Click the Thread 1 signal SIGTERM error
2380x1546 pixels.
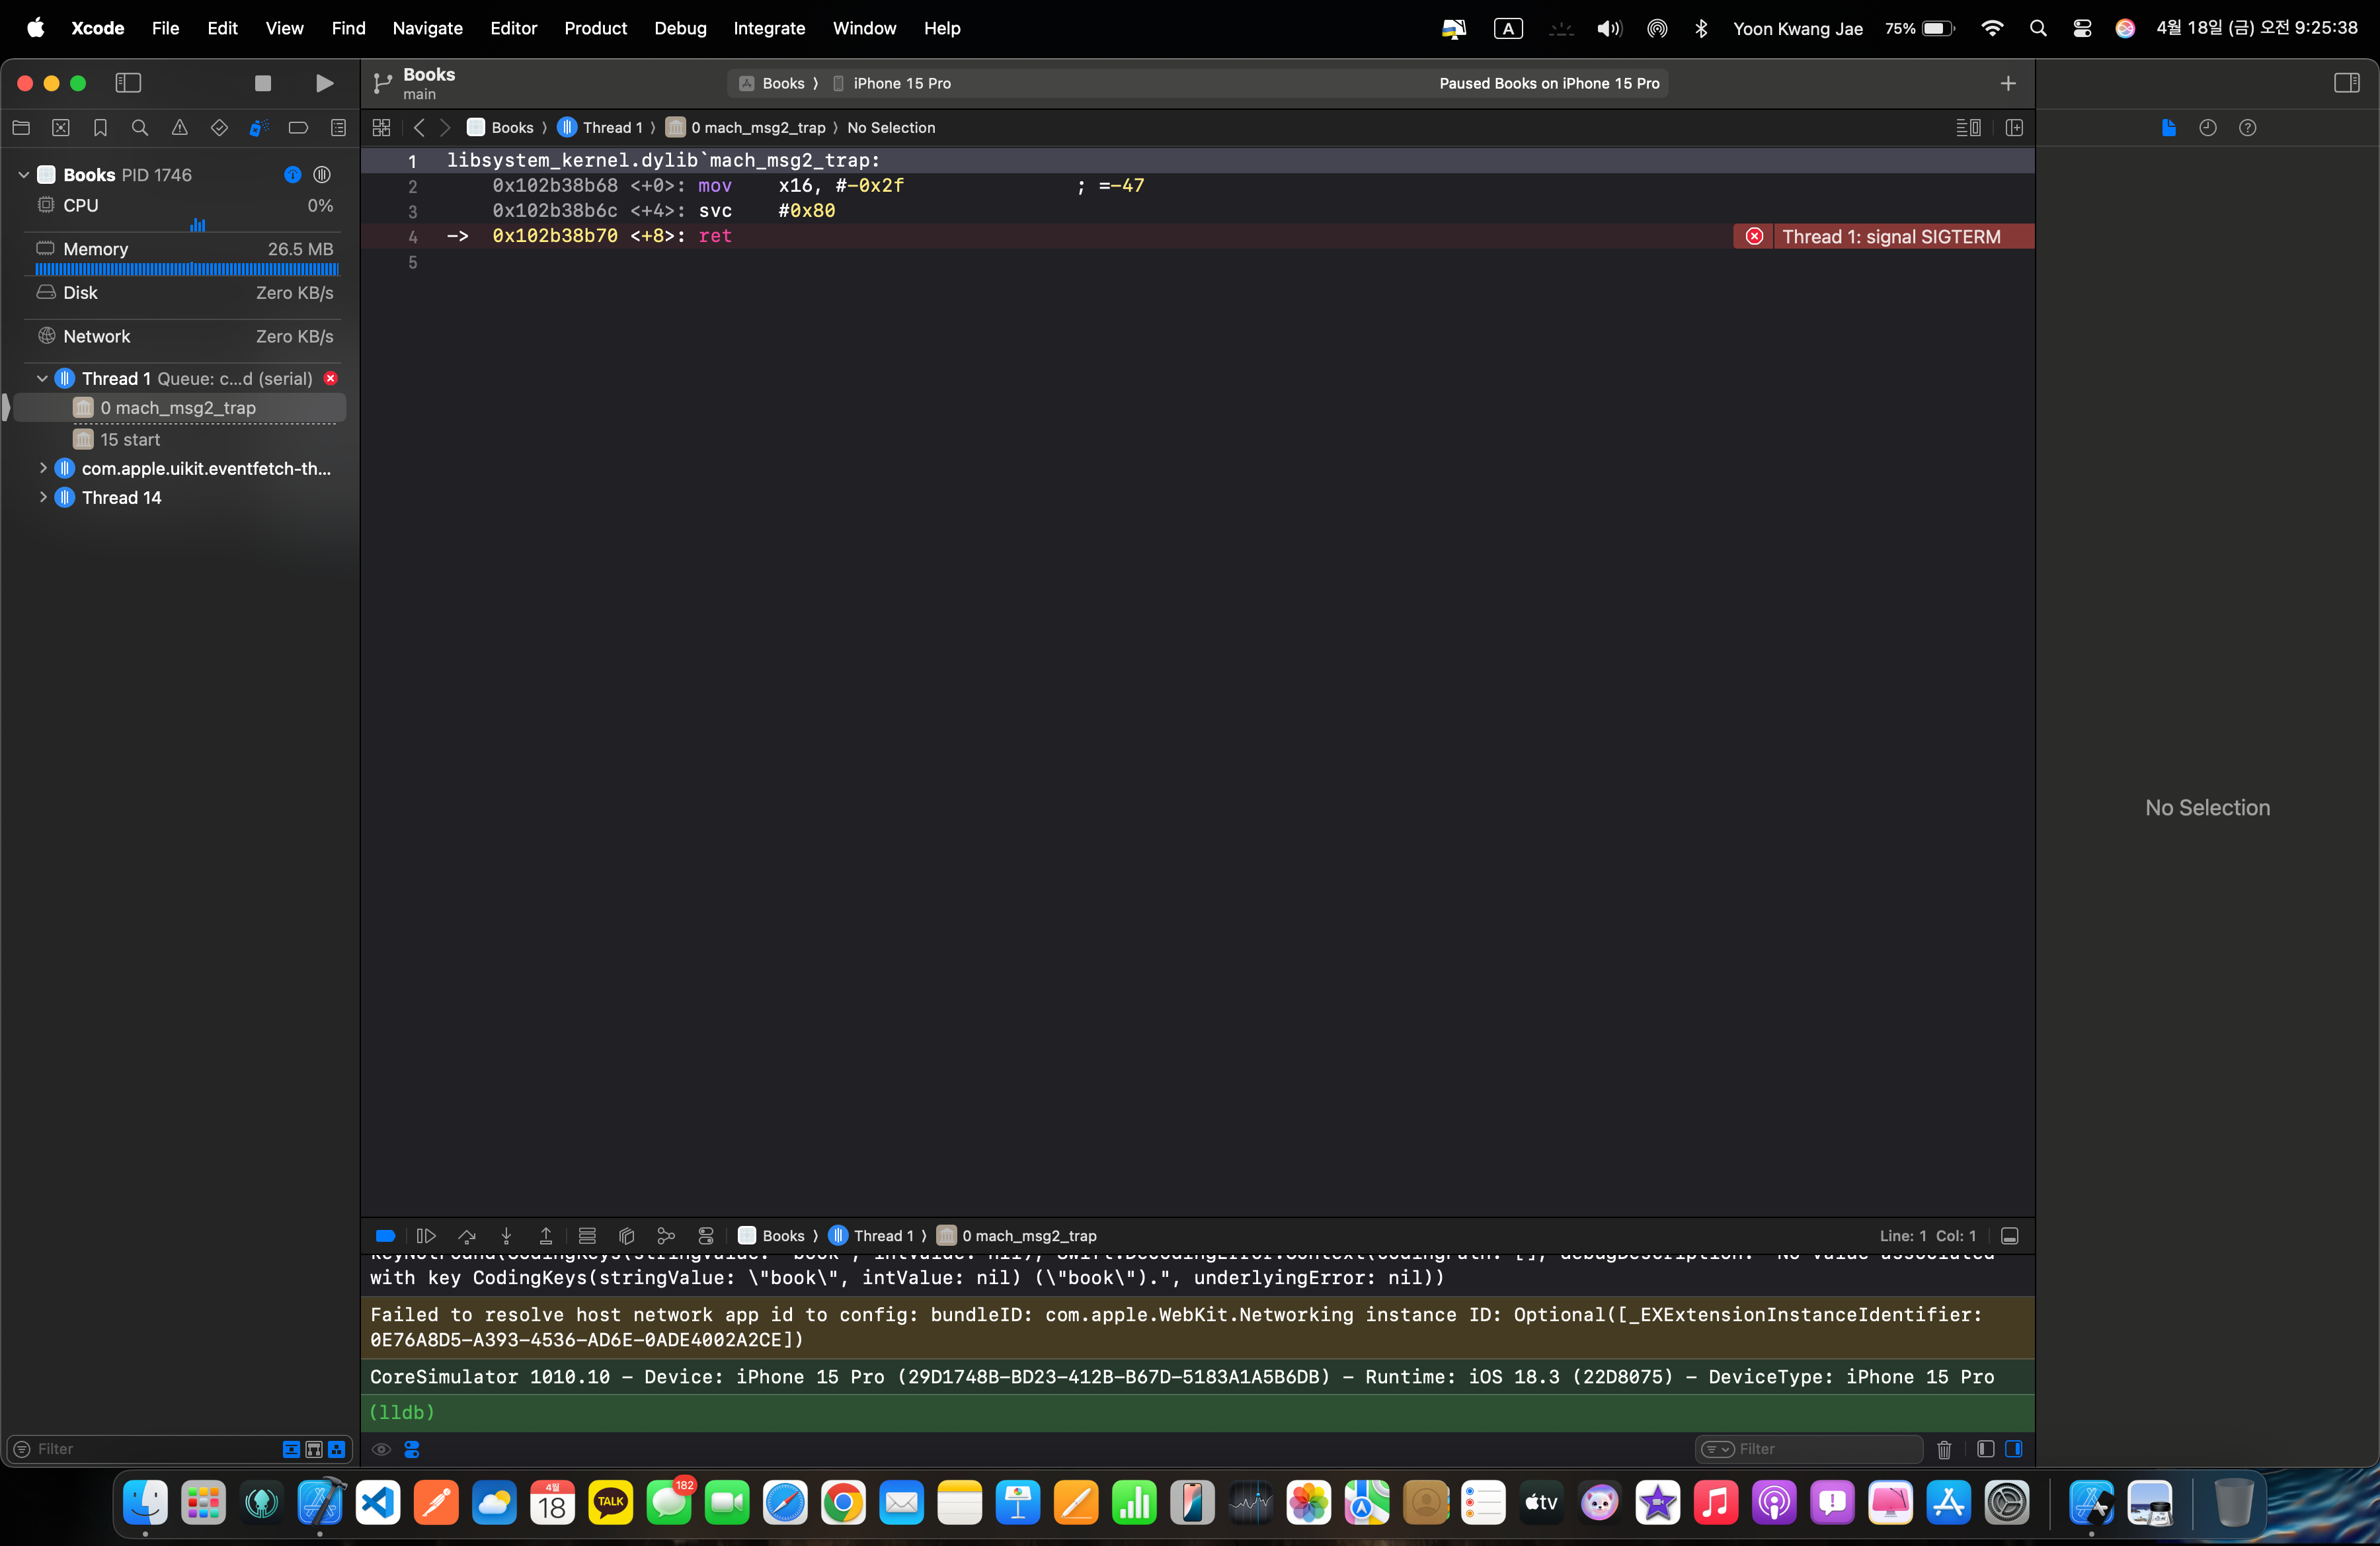tap(1883, 236)
